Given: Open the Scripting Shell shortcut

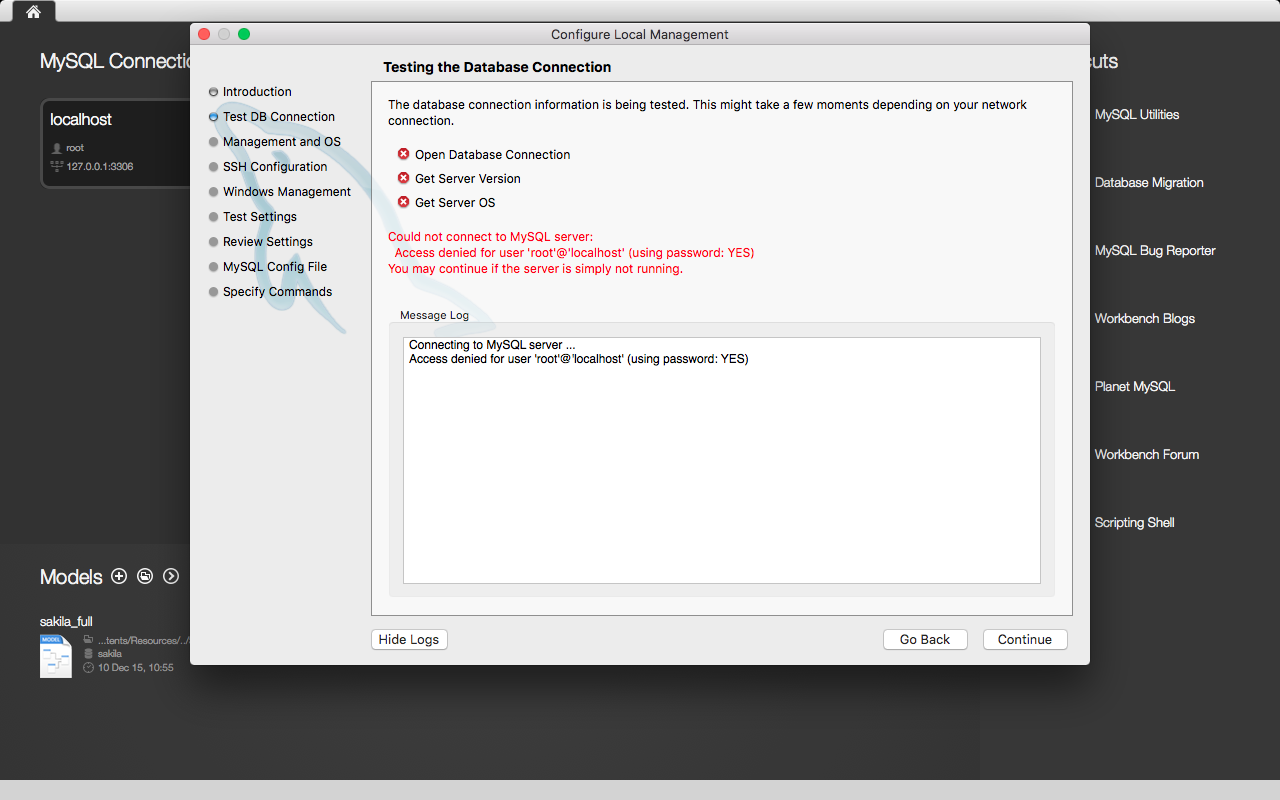Looking at the screenshot, I should pyautogui.click(x=1135, y=523).
